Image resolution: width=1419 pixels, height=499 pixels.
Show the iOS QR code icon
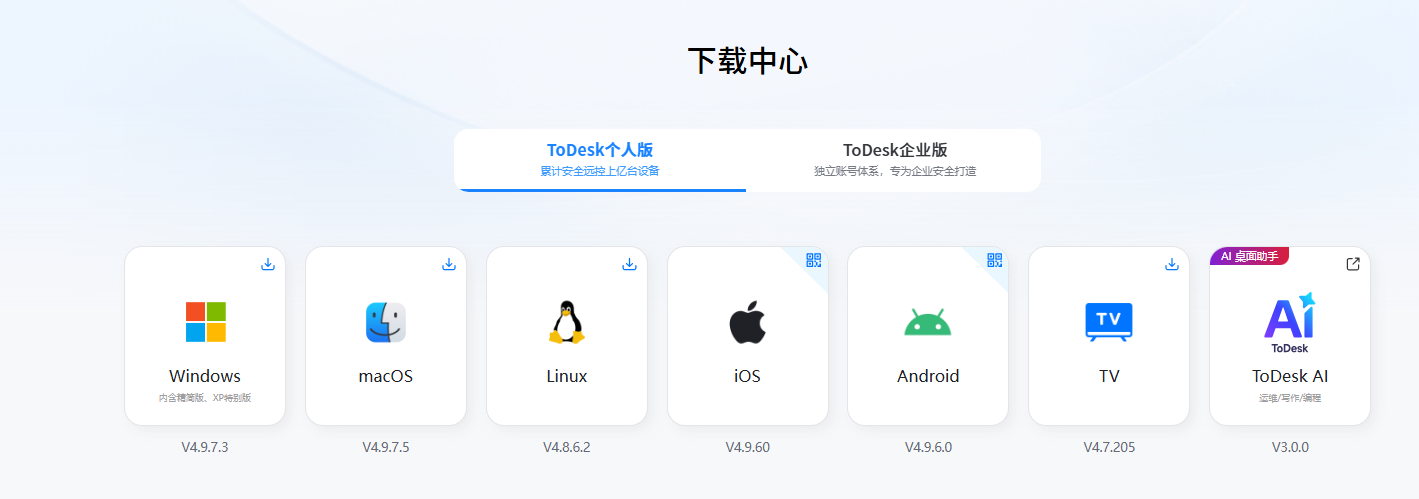(813, 260)
